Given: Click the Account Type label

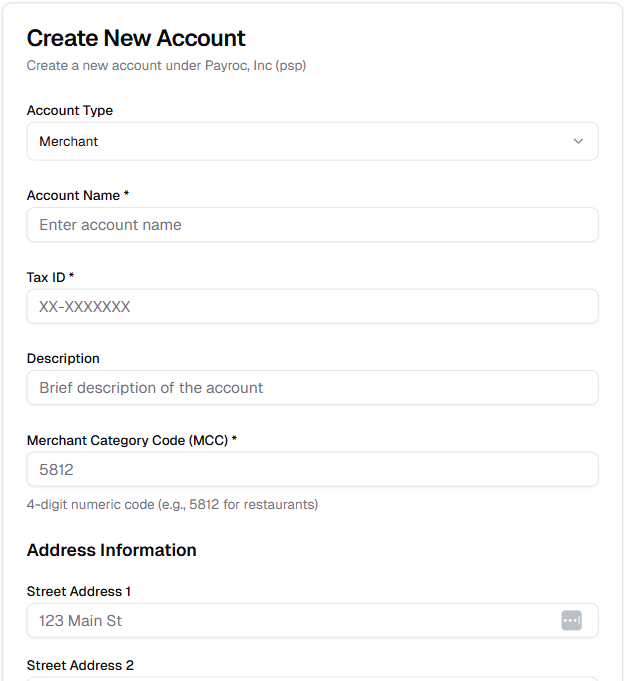Looking at the screenshot, I should click(70, 111).
